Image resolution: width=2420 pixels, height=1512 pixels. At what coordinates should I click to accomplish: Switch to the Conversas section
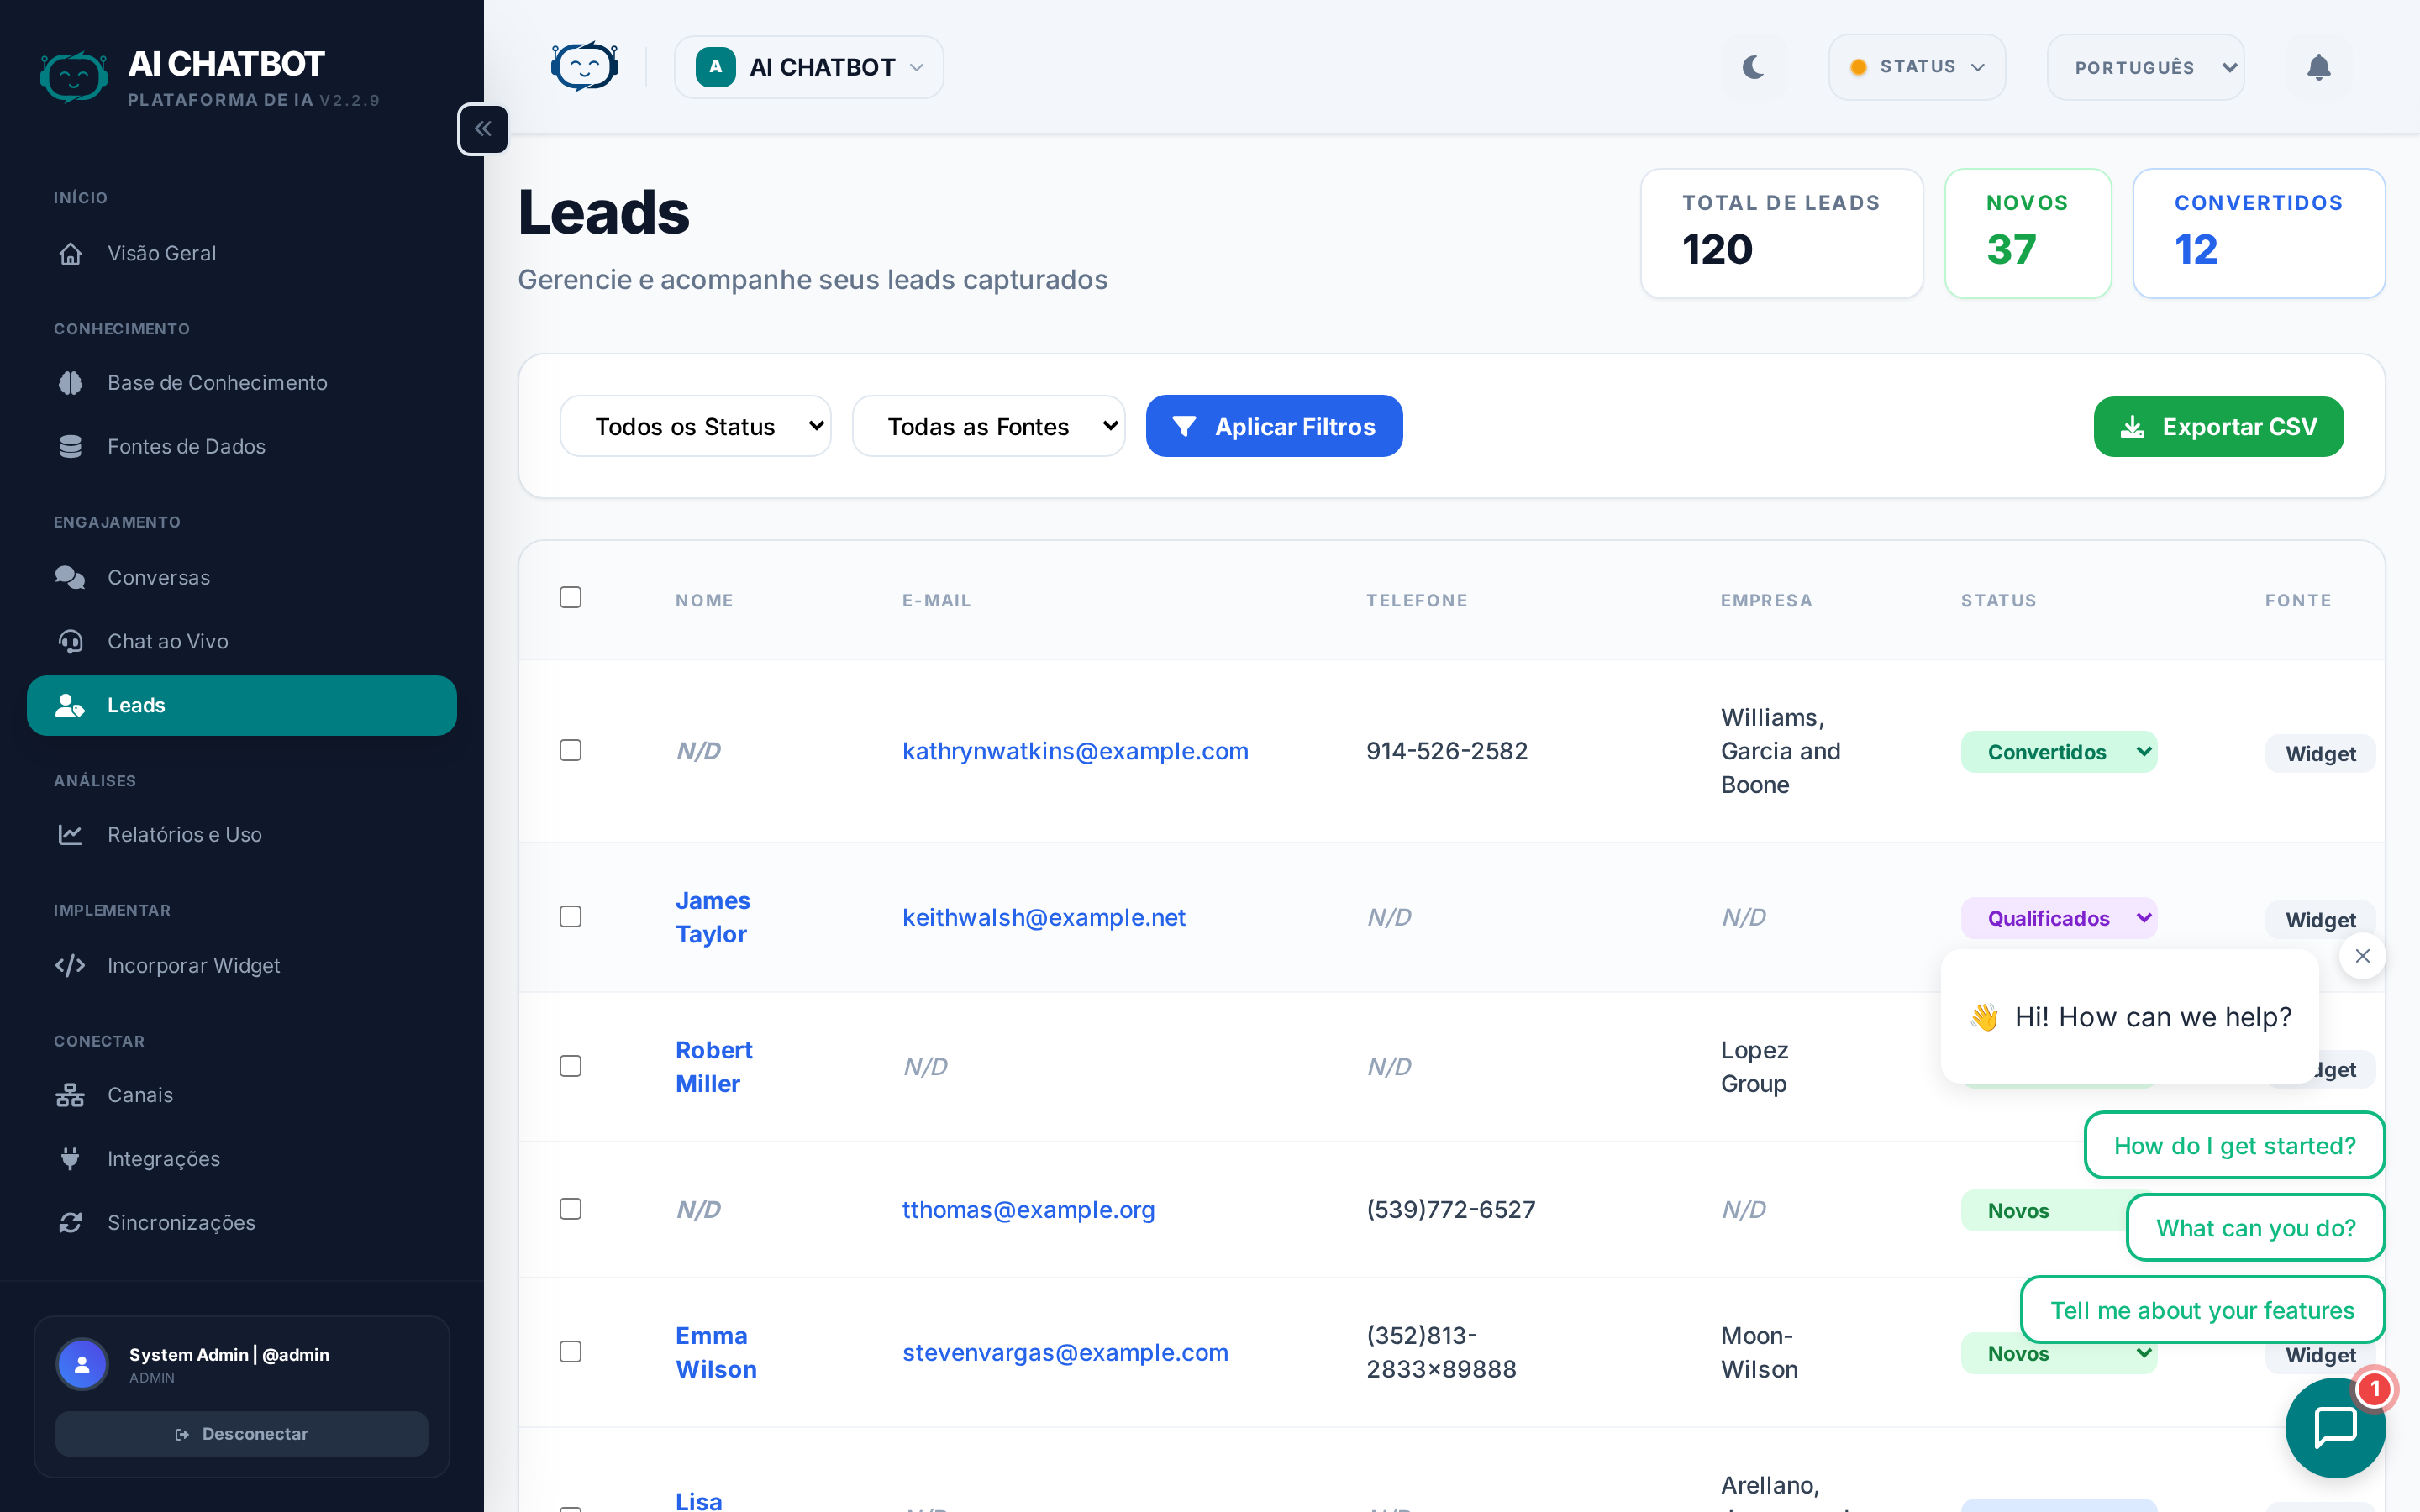pyautogui.click(x=158, y=577)
